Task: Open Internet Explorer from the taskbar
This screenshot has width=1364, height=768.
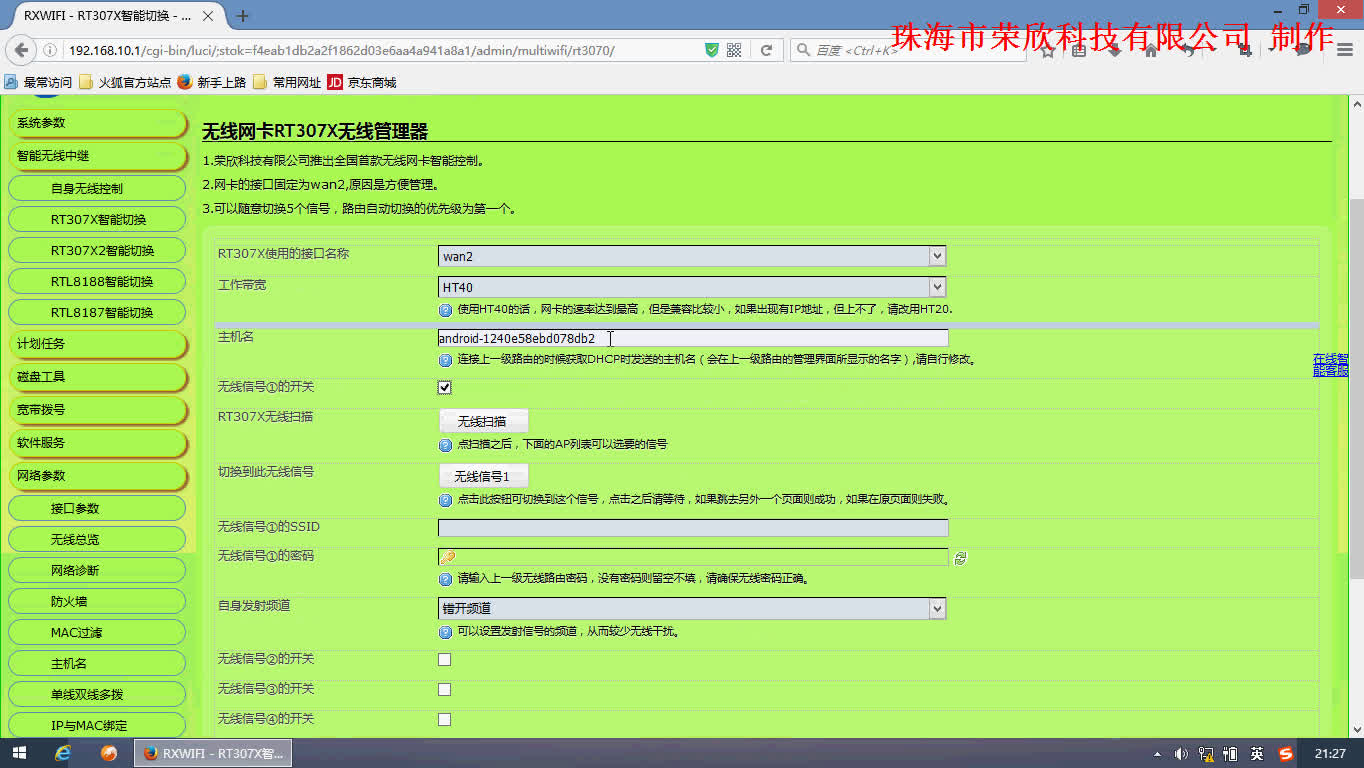Action: click(x=62, y=751)
